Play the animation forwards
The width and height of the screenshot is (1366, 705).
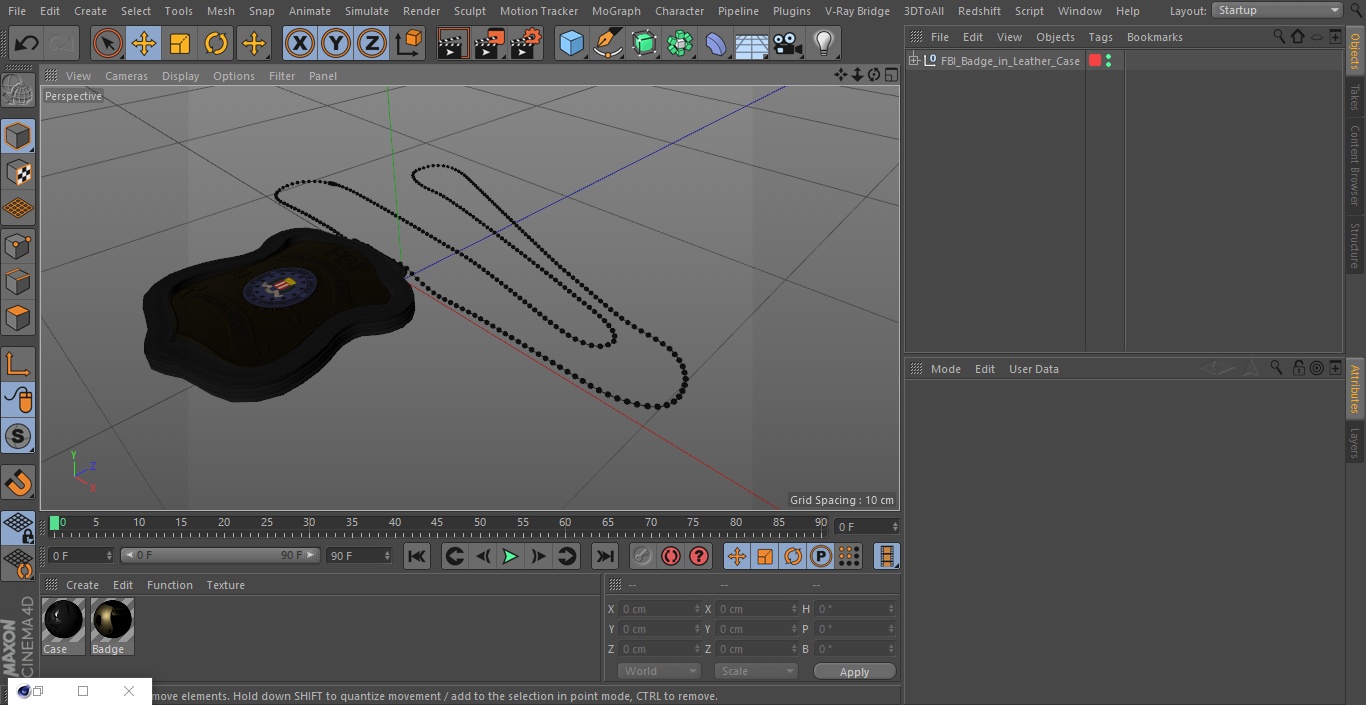pyautogui.click(x=510, y=556)
